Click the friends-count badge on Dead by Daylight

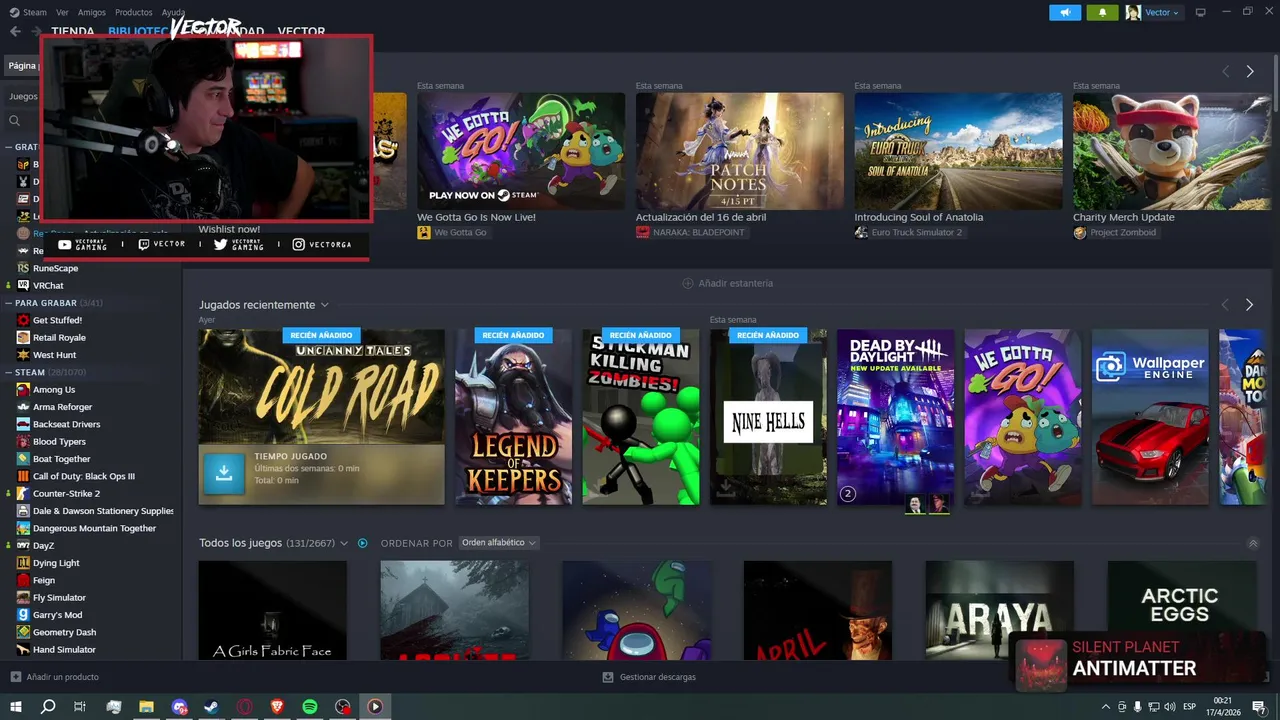(x=847, y=493)
